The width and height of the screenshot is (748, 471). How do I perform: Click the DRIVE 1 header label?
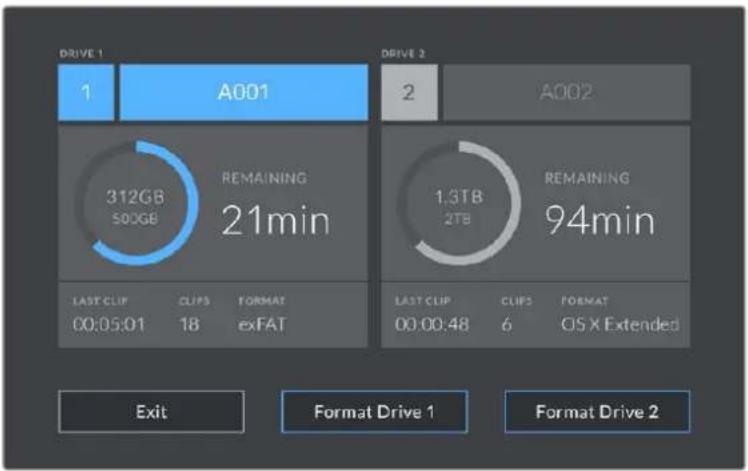pyautogui.click(x=81, y=53)
